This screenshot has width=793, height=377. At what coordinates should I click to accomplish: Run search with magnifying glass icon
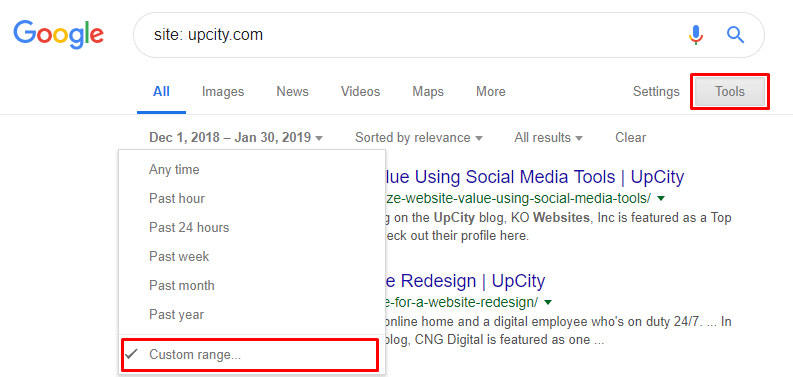coord(735,35)
